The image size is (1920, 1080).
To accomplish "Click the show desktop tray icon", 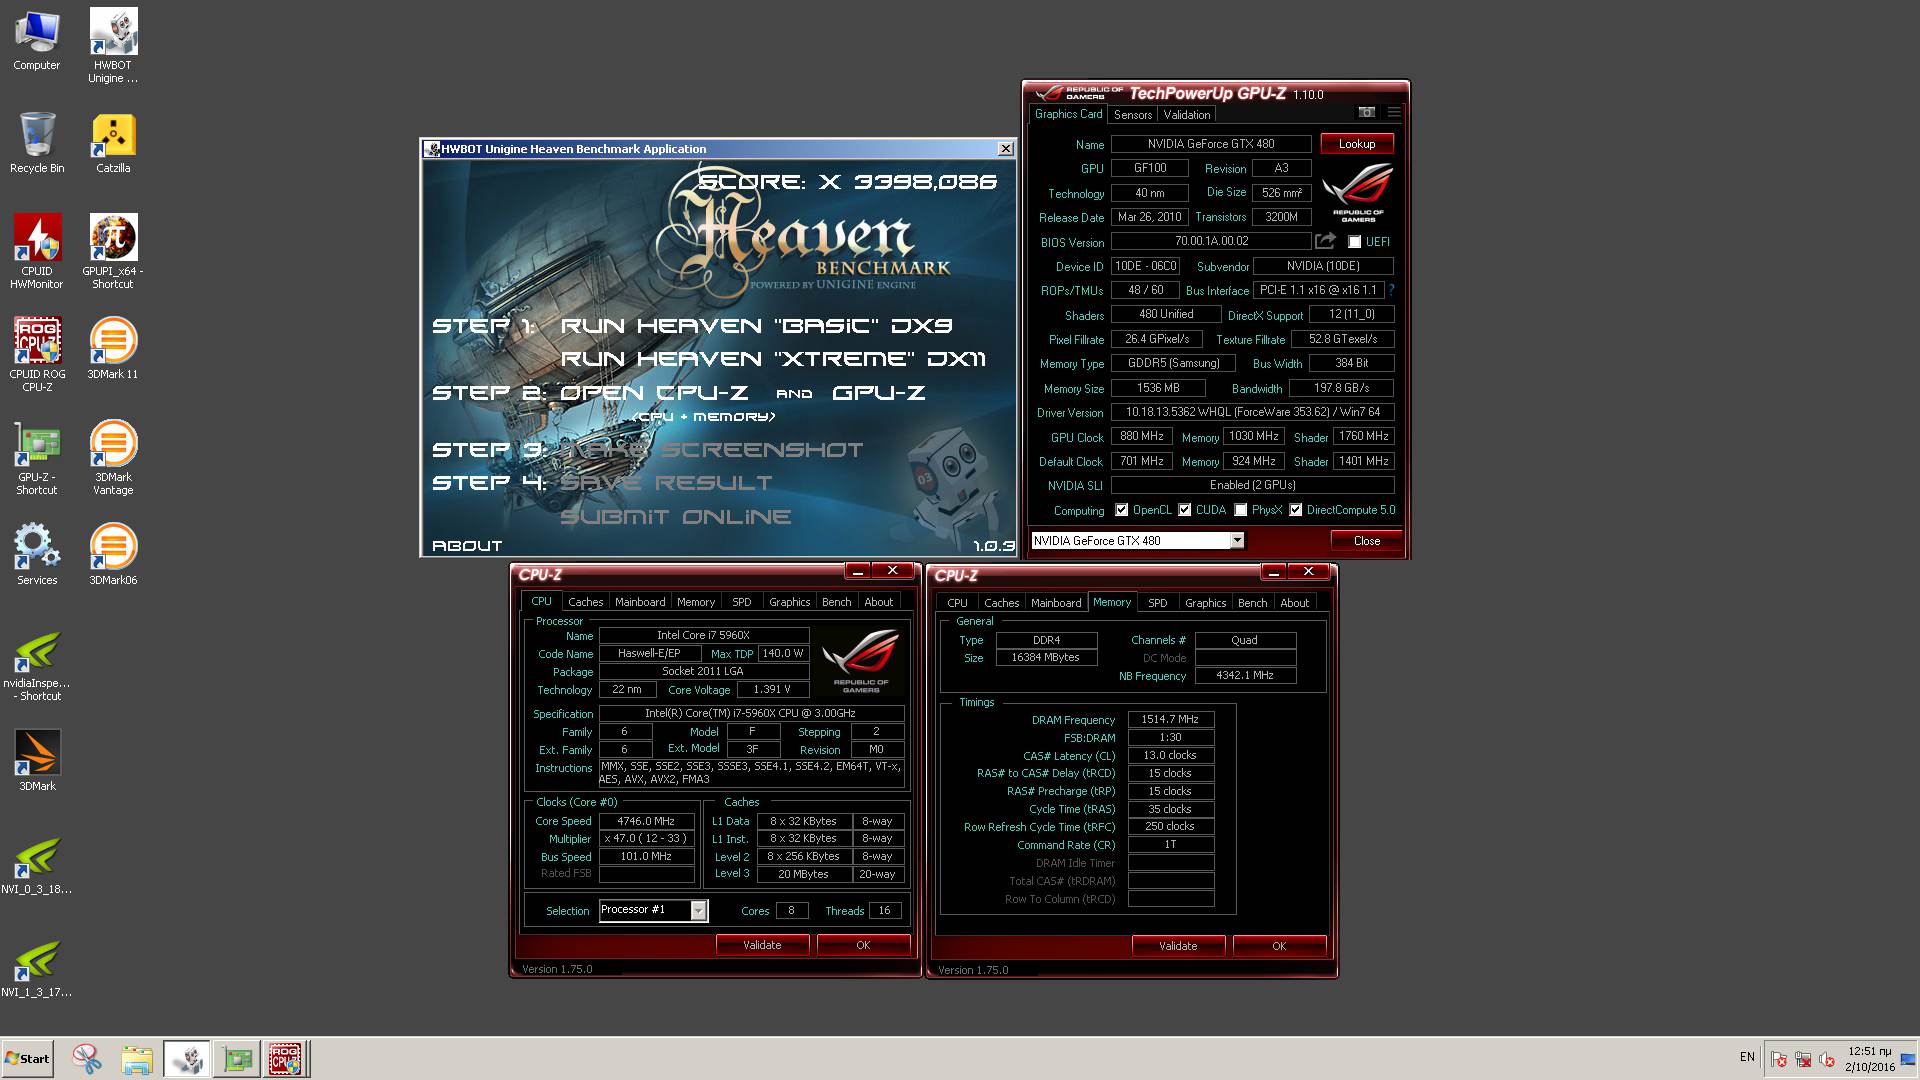I will coord(1908,1059).
